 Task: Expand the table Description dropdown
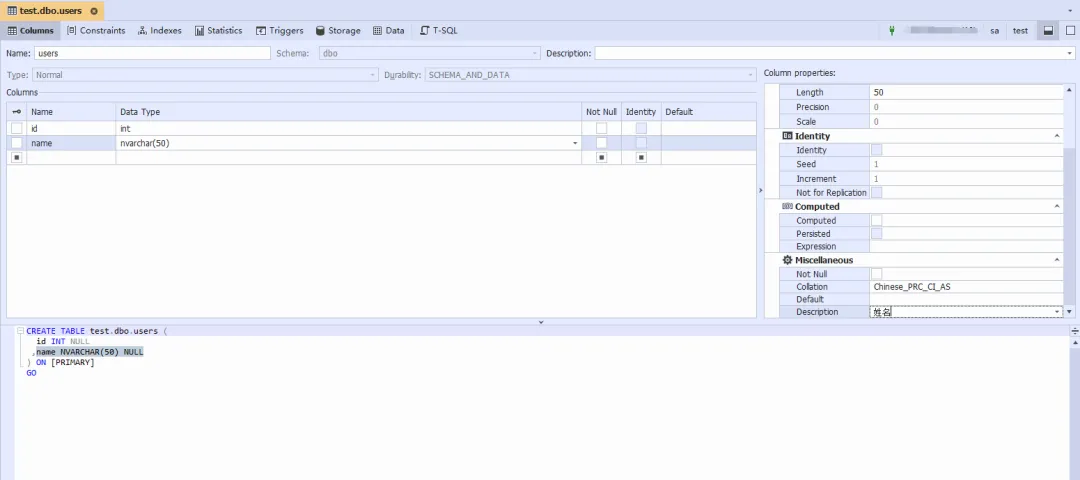1069,53
